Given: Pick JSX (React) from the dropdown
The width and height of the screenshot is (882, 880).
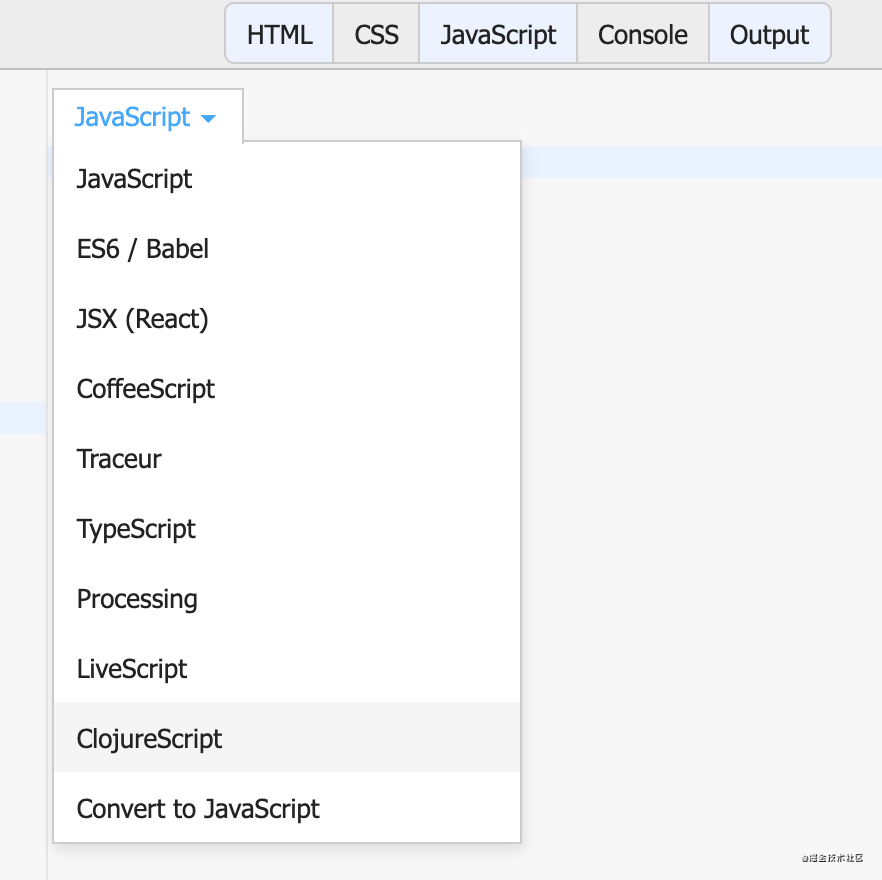Looking at the screenshot, I should tap(287, 318).
